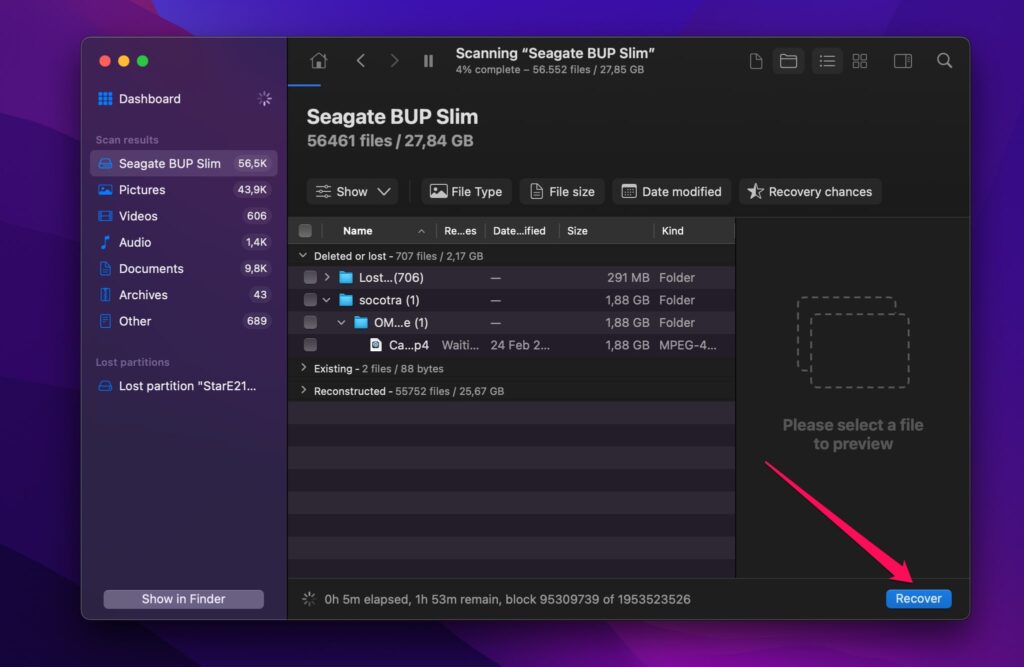
Task: Select Lost partition "StarE21..." entry
Action: tap(184, 386)
